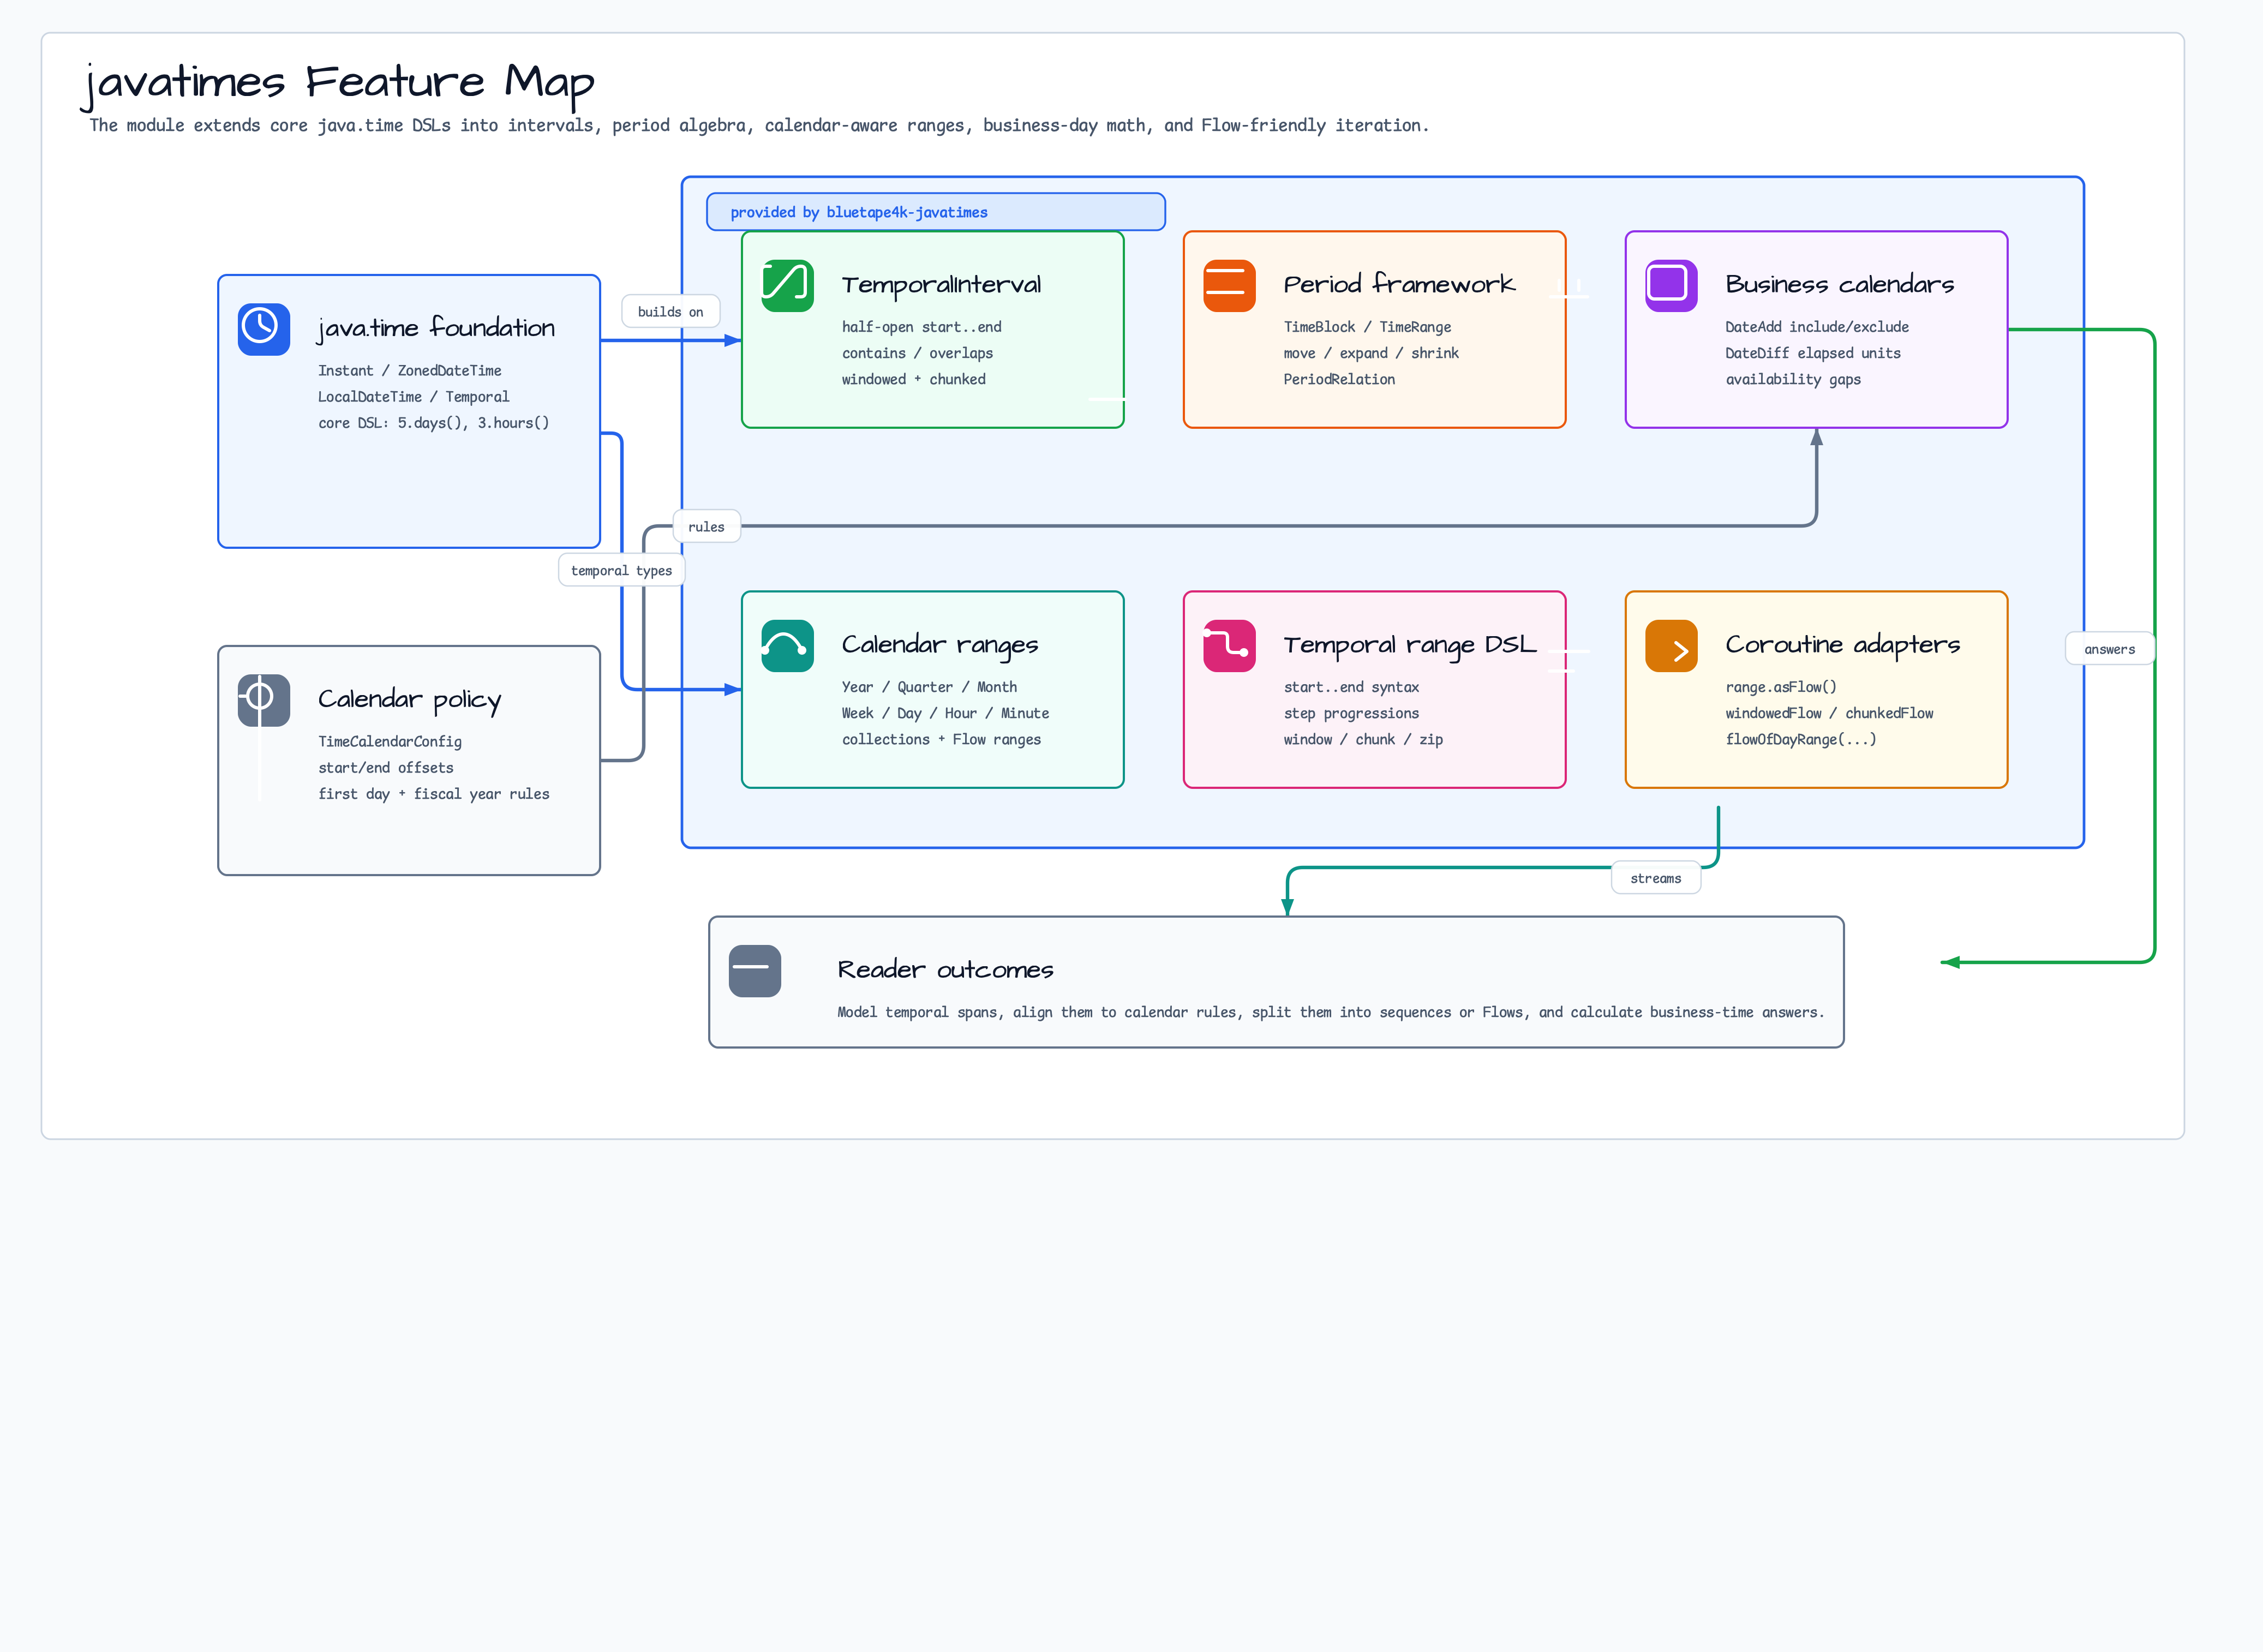Click the 'javatimes Feature Map' title
This screenshot has height=1652, width=2263.
pyautogui.click(x=338, y=83)
